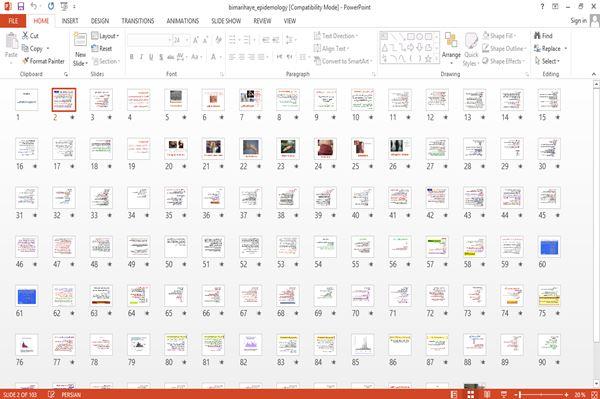Open Shape Fill dropdown
This screenshot has height=399, width=600.
[499, 36]
